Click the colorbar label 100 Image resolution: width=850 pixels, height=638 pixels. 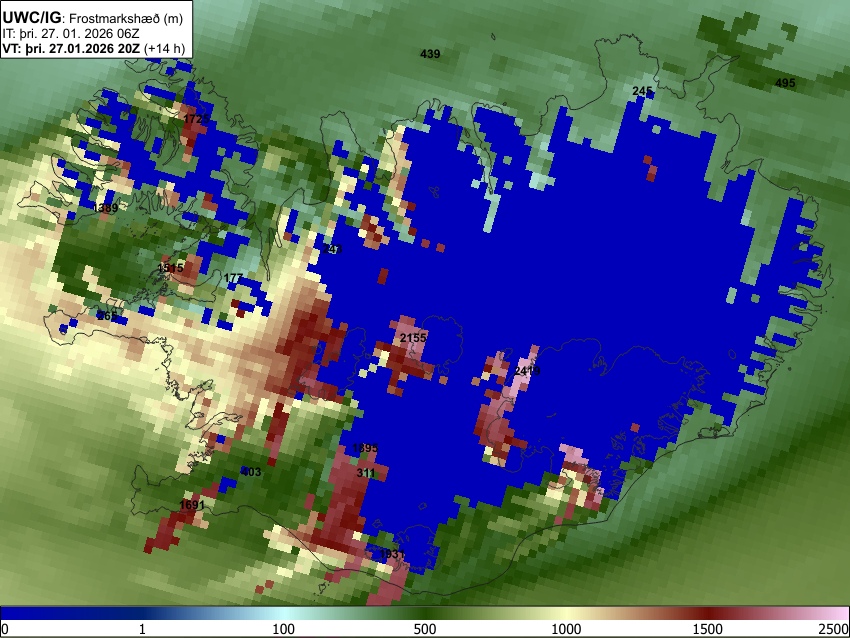[284, 629]
